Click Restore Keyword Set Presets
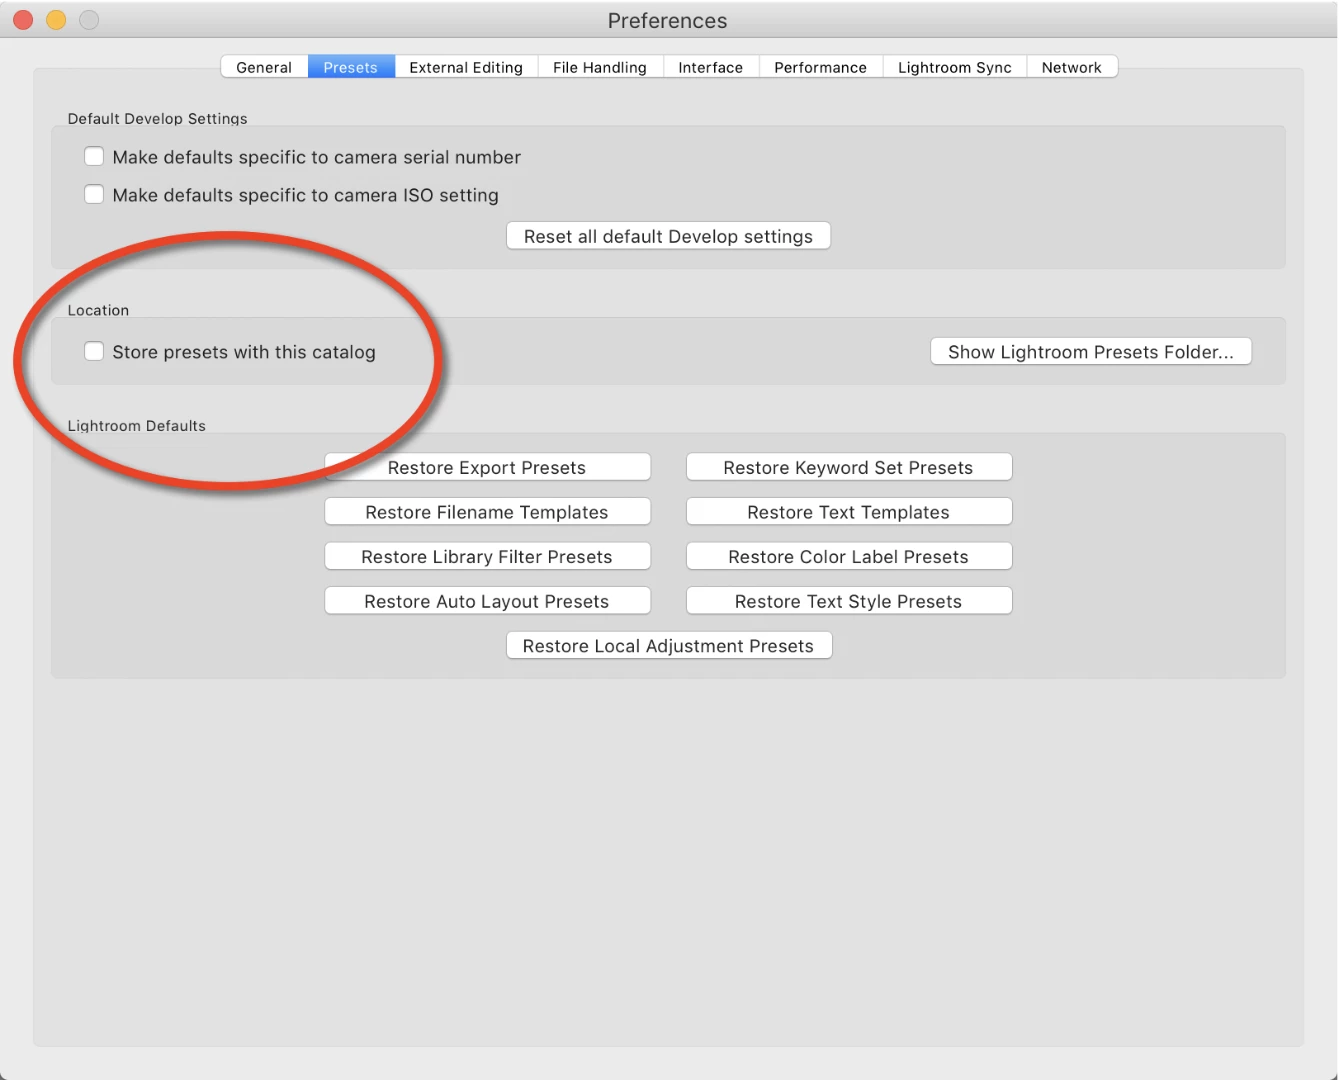Screen dimensions: 1339x1080 pyautogui.click(x=849, y=468)
